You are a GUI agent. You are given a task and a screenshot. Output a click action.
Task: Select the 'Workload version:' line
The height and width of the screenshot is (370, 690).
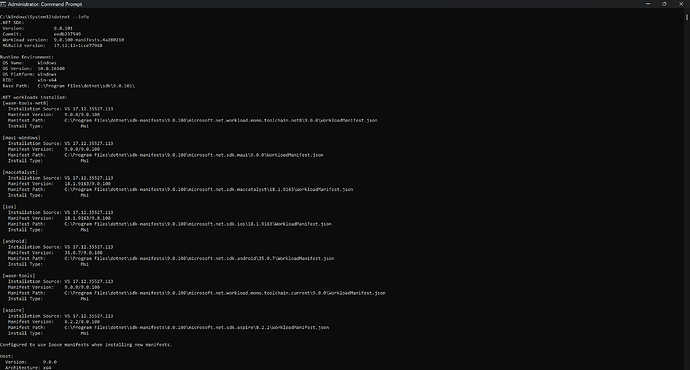click(x=63, y=40)
